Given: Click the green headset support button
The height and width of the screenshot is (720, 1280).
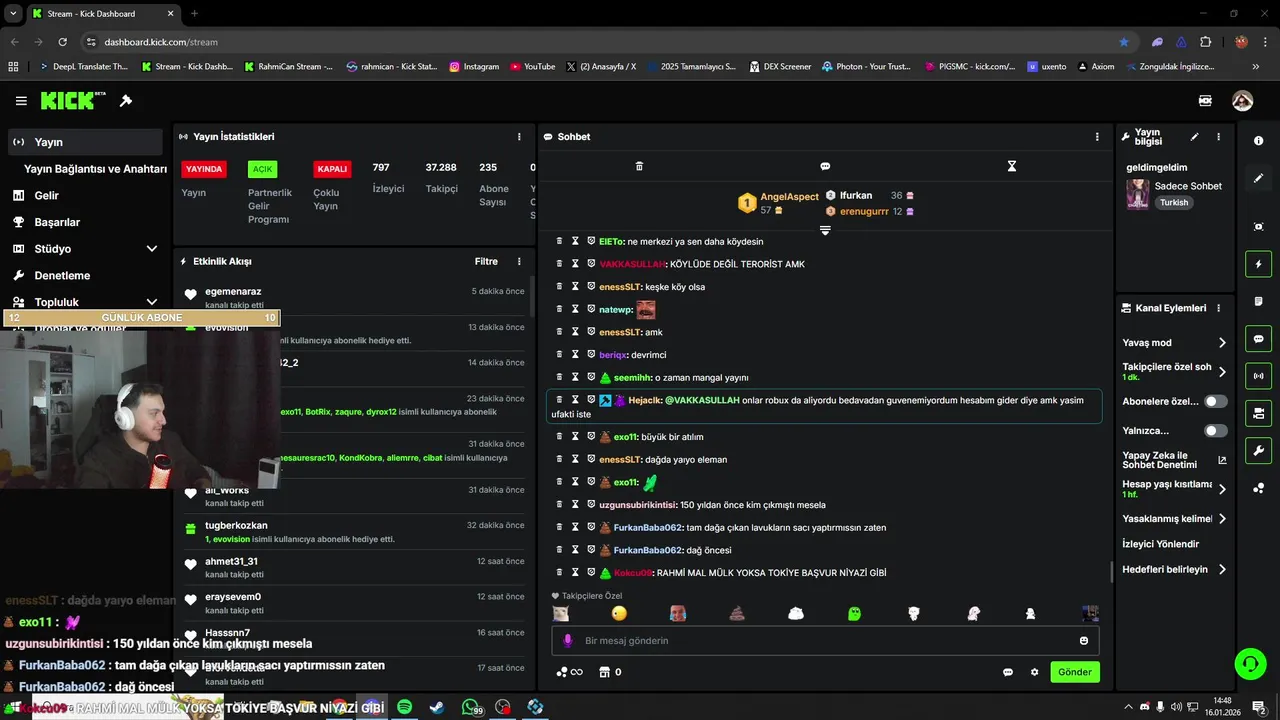Looking at the screenshot, I should pos(1249,663).
